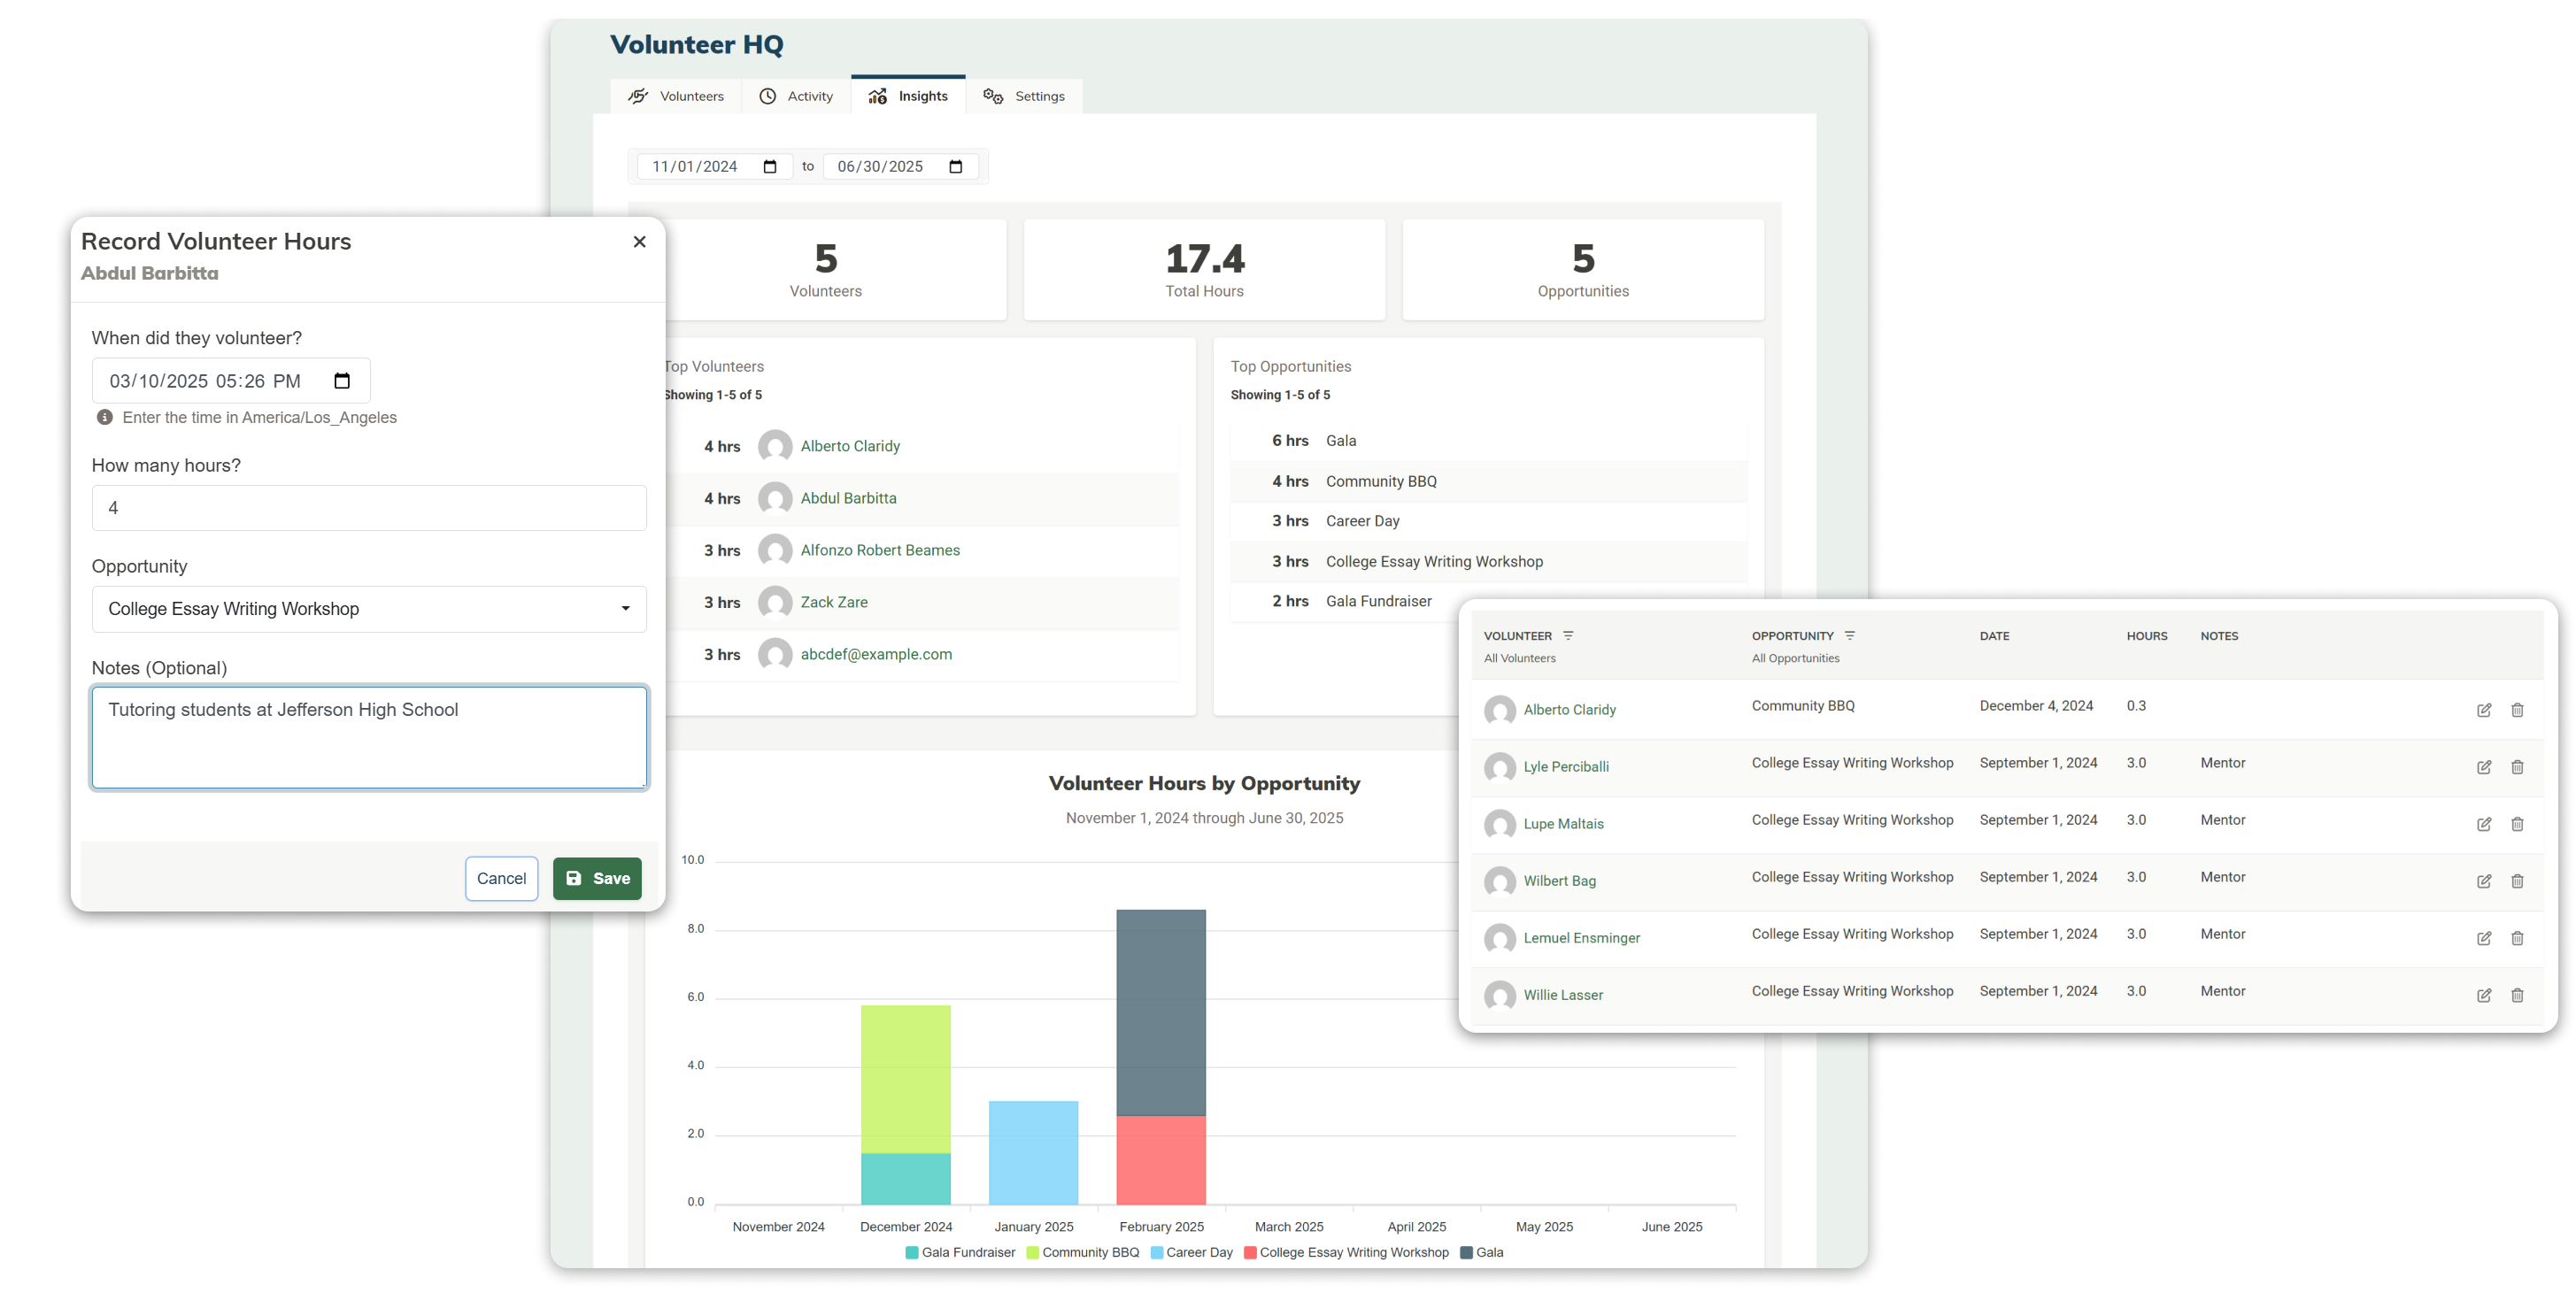This screenshot has height=1300, width=2576.
Task: Open calendar icon in volunteer date field
Action: click(342, 381)
